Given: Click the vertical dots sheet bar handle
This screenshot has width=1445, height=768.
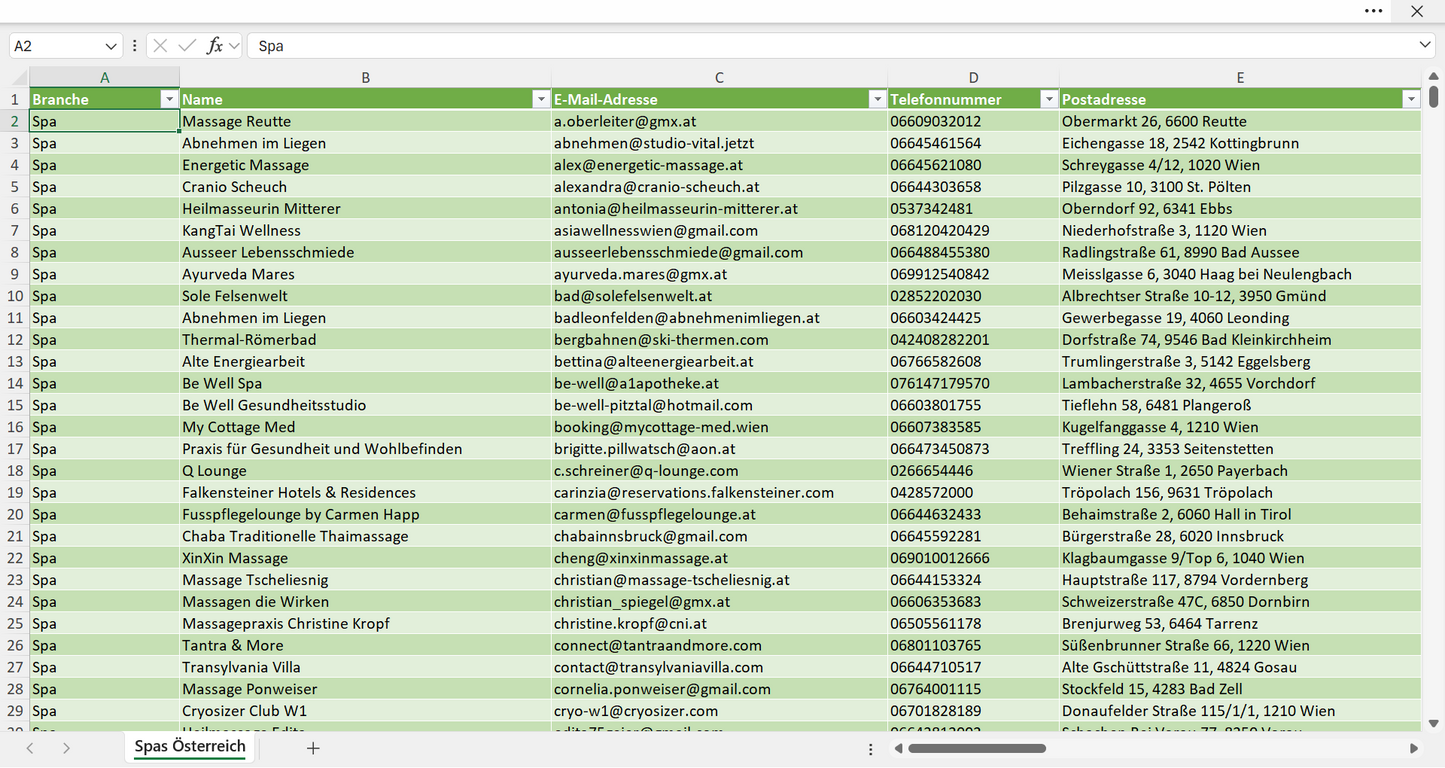Looking at the screenshot, I should 871,749.
